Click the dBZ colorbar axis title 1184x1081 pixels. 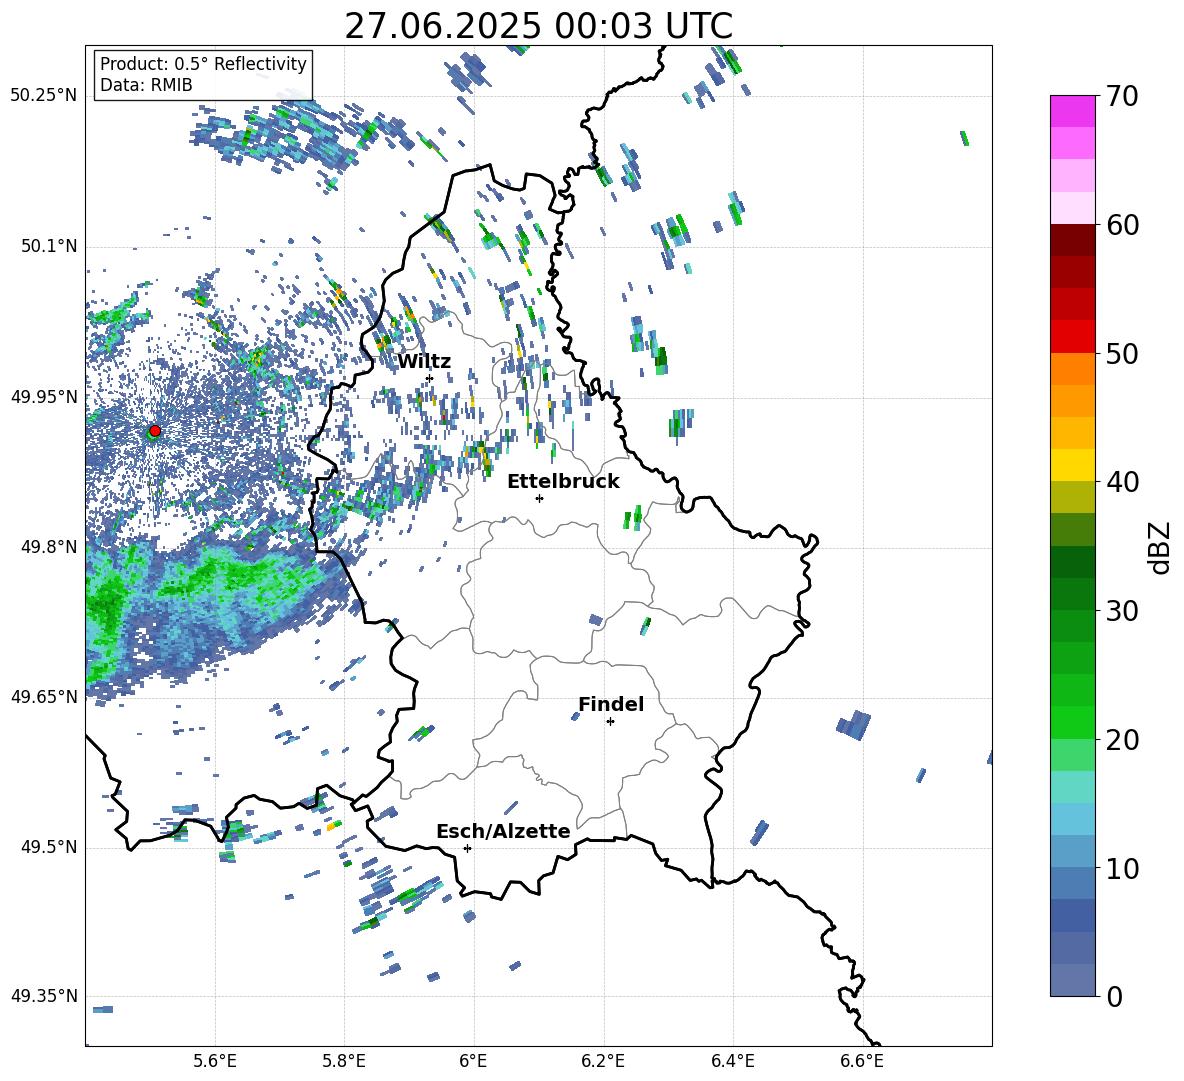[1161, 547]
